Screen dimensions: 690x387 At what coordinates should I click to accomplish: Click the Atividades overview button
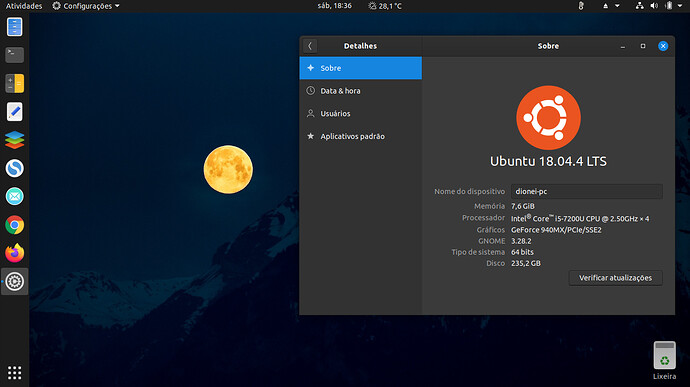(24, 6)
